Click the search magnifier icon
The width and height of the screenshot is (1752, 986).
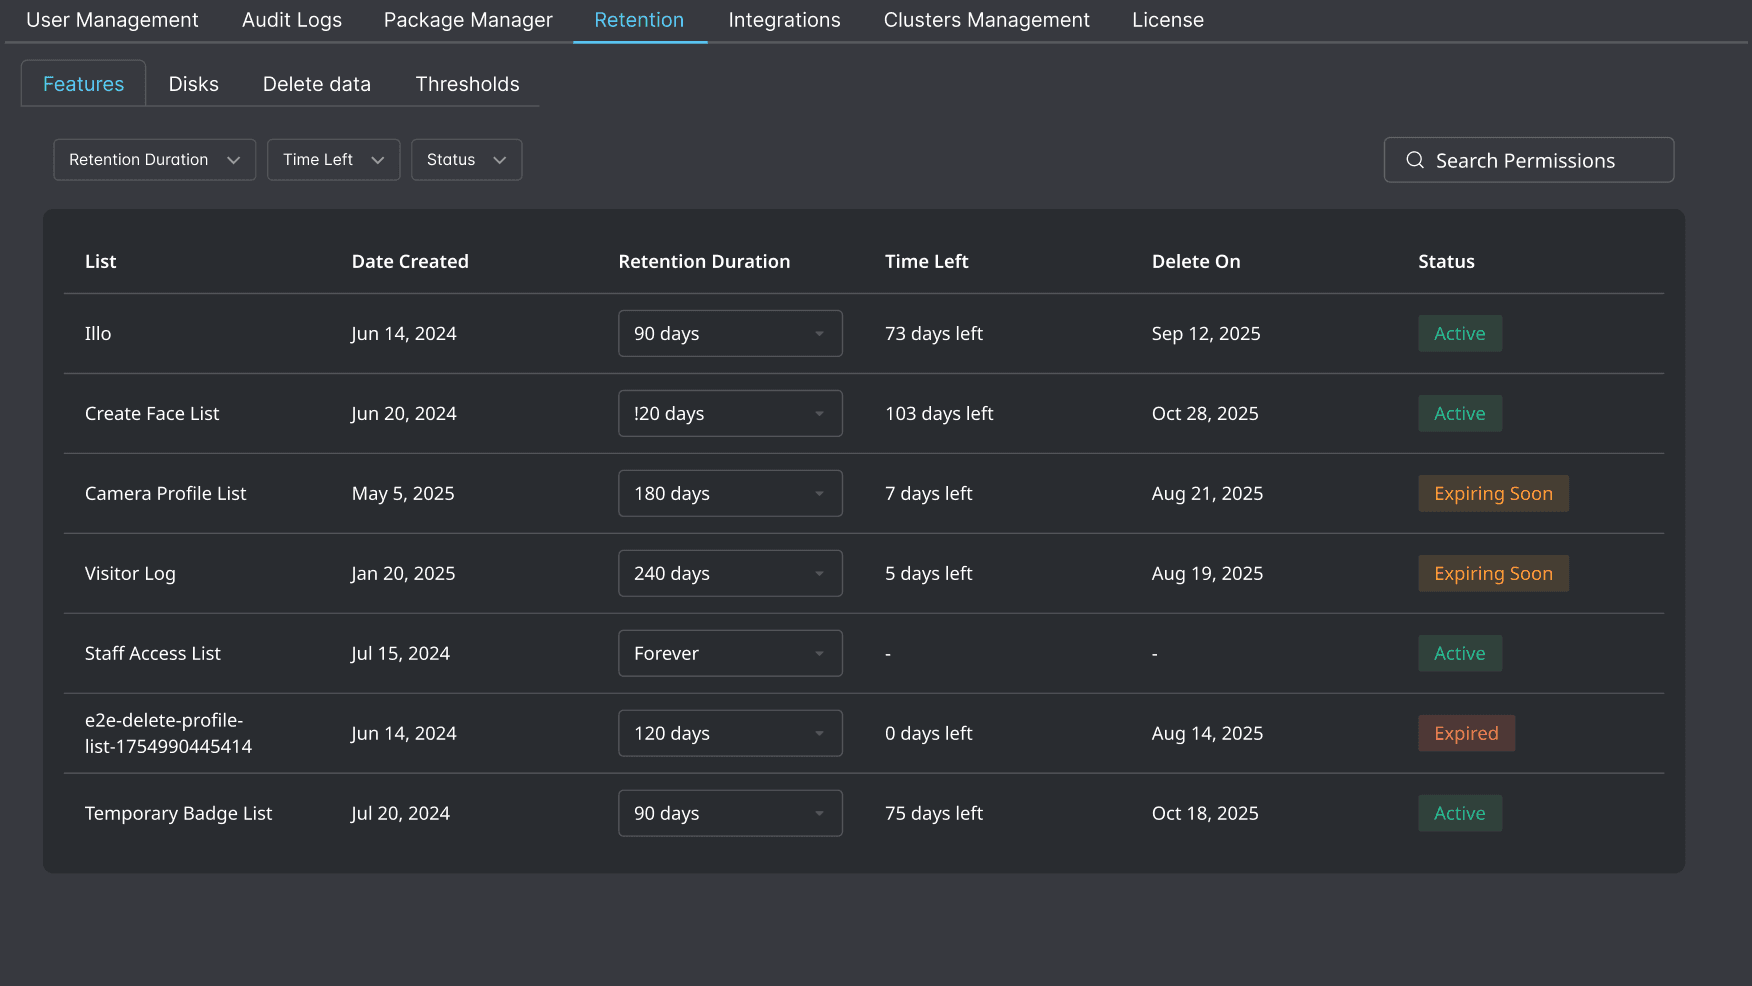pyautogui.click(x=1415, y=160)
